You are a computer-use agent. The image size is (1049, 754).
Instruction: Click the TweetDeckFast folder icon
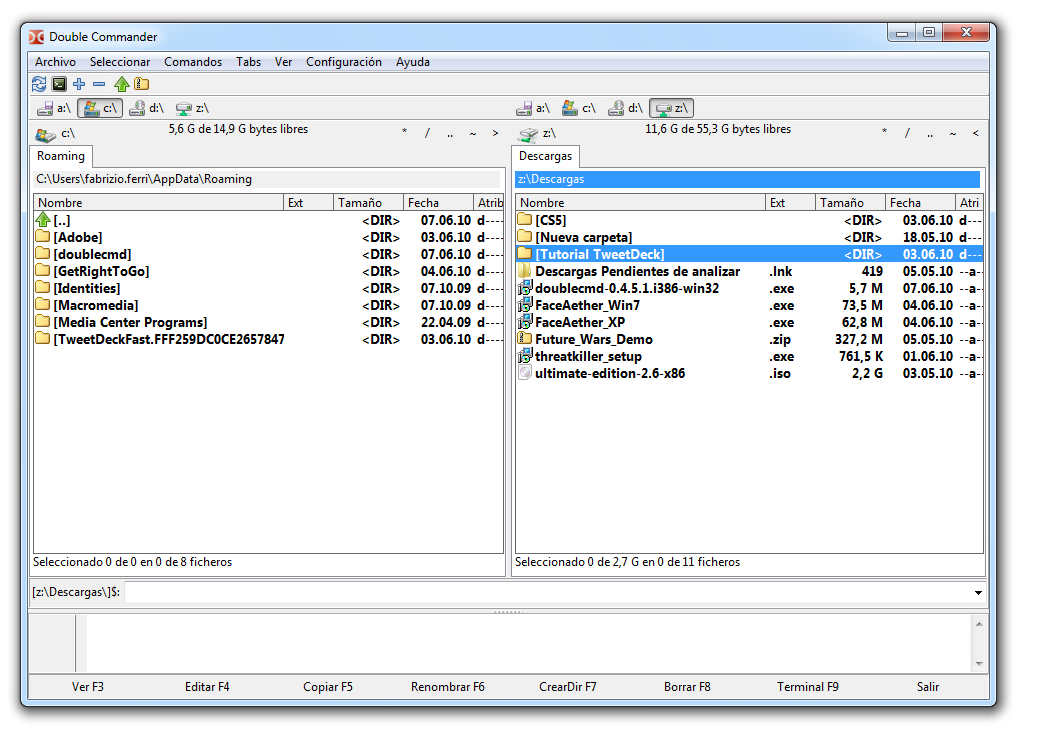43,339
